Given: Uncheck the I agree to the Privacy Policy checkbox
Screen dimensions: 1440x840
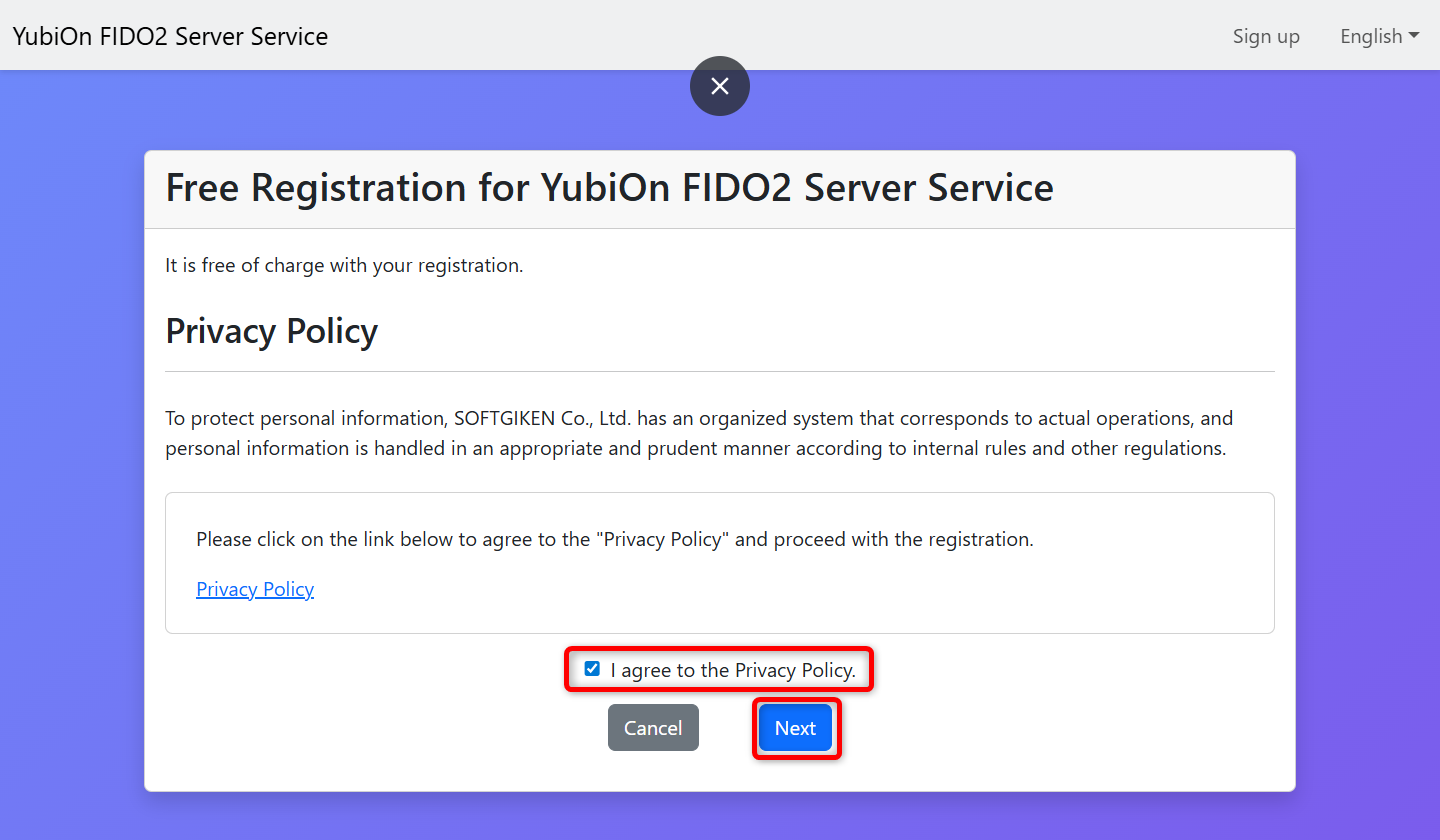Looking at the screenshot, I should 592,669.
